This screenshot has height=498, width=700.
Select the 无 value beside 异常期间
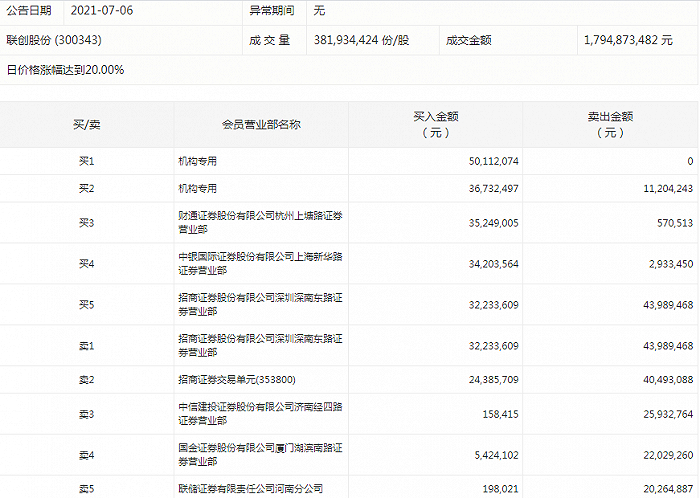(x=319, y=10)
